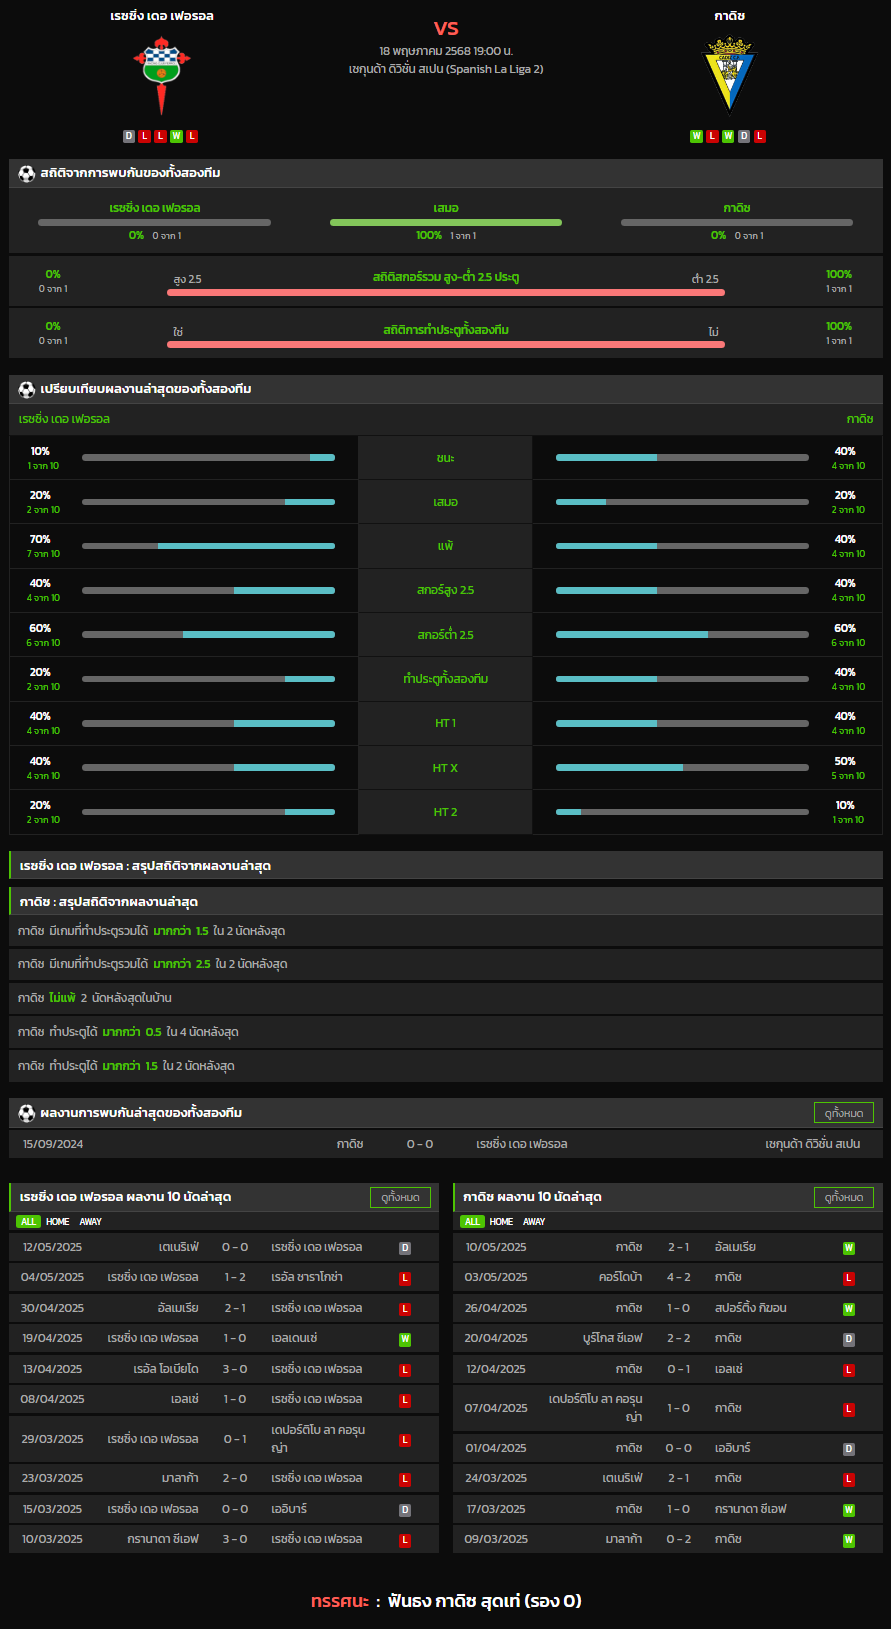This screenshot has width=891, height=1629.
Task: Select the HOME tab in Racing de Ferrol results
Action: pos(58,1222)
